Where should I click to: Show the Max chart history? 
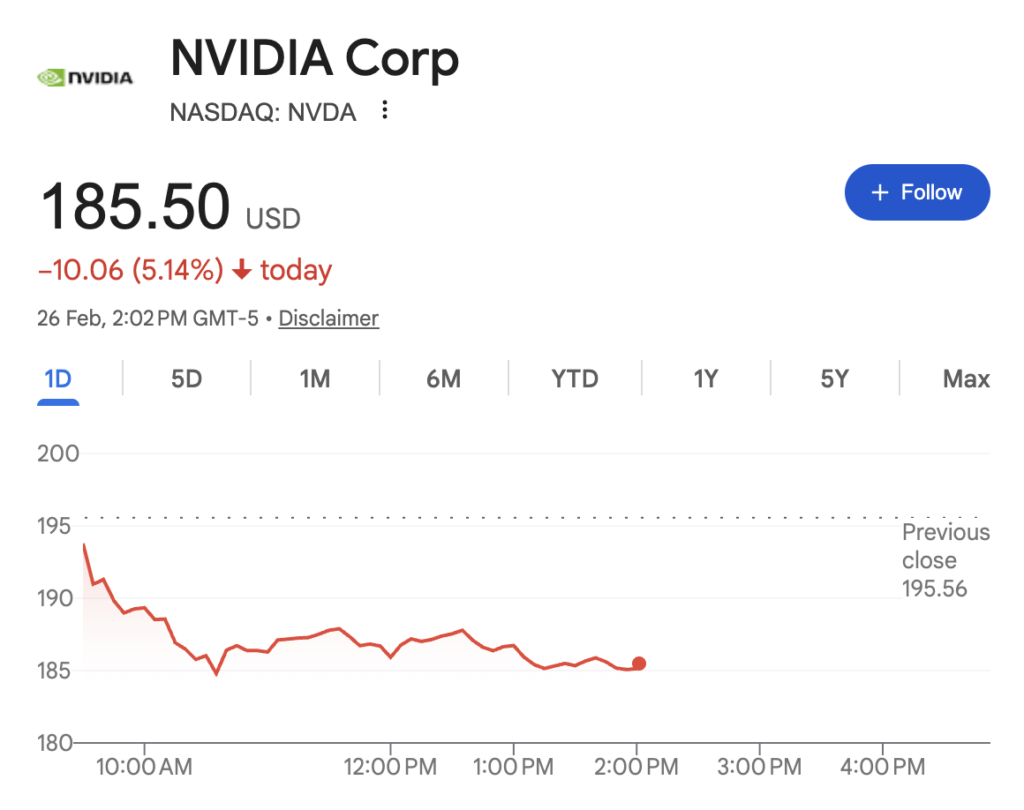[964, 379]
